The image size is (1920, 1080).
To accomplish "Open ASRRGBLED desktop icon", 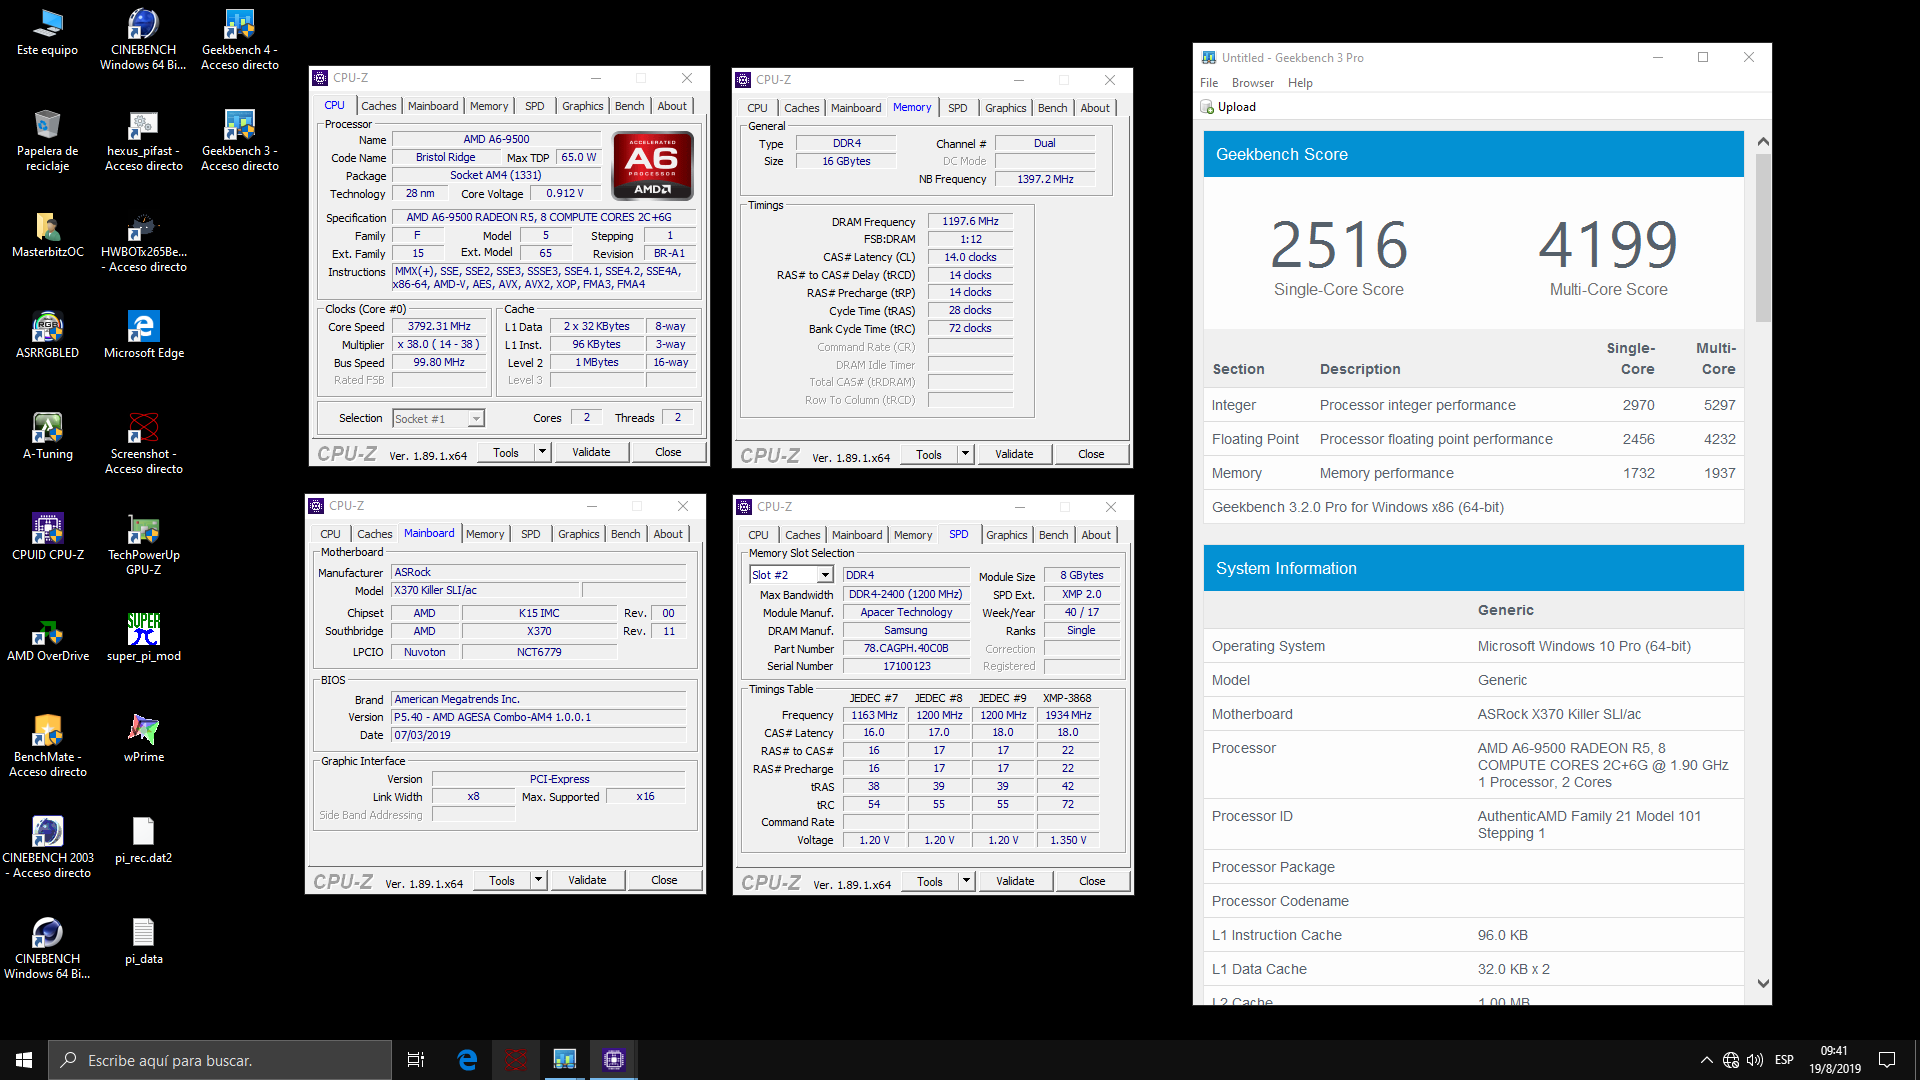I will (x=47, y=335).
